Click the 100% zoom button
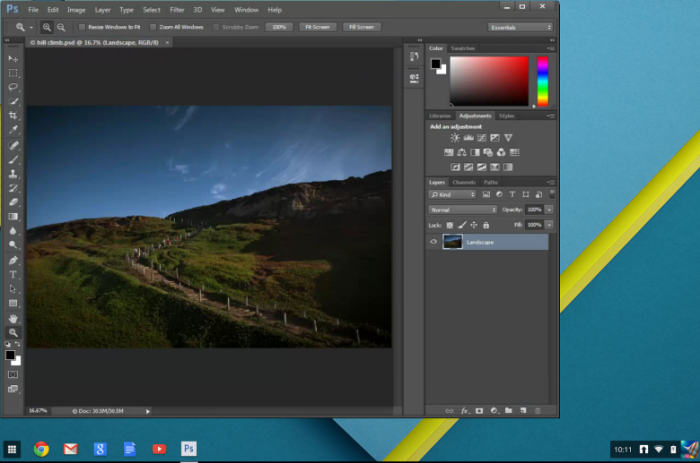The image size is (700, 463). click(x=280, y=27)
